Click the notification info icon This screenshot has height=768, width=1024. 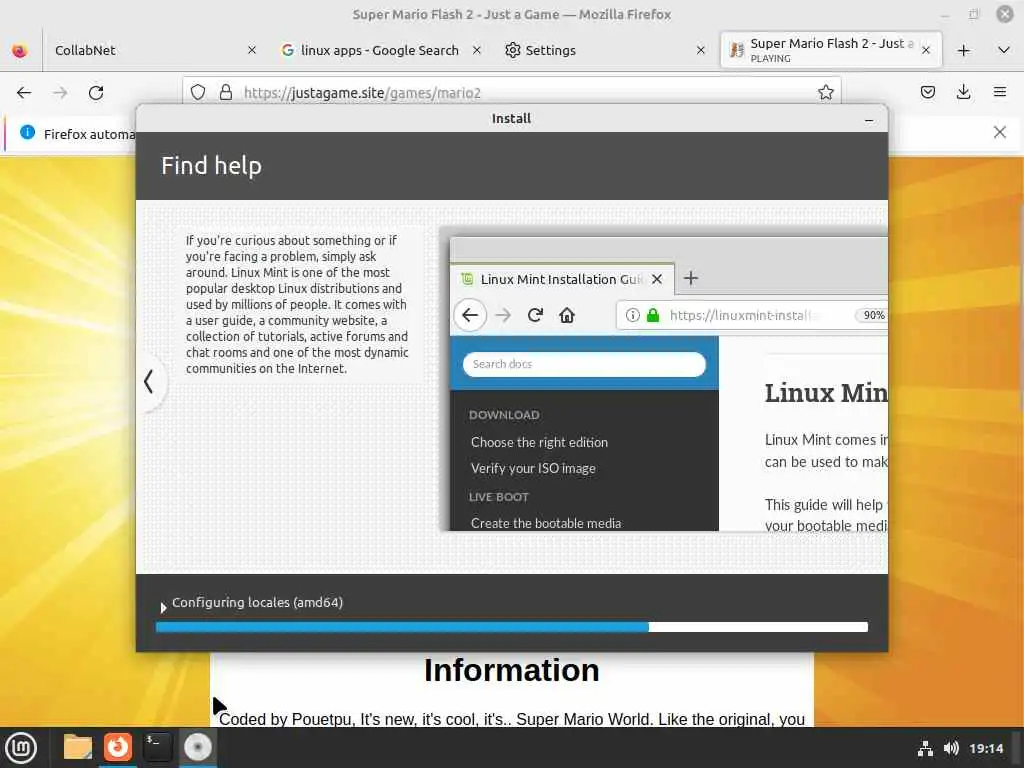point(27,133)
